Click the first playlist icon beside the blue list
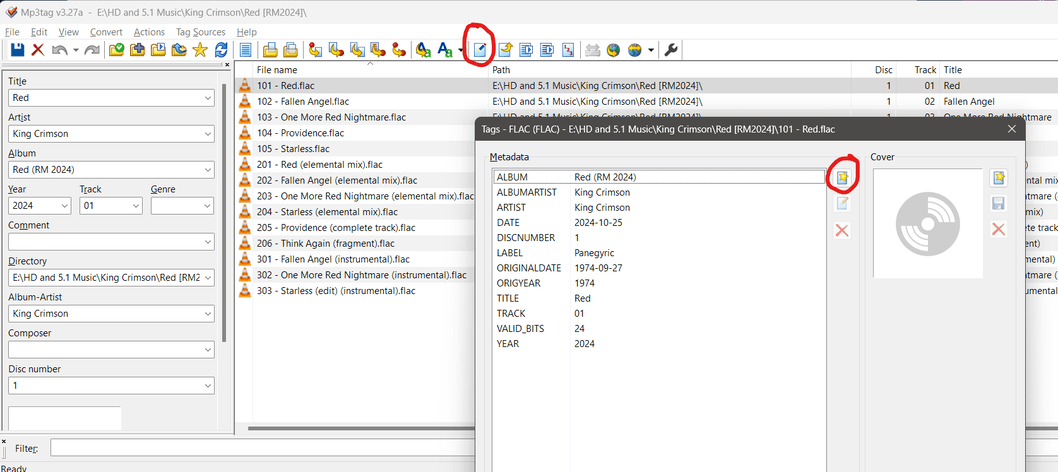Image resolution: width=1058 pixels, height=472 pixels. 270,50
